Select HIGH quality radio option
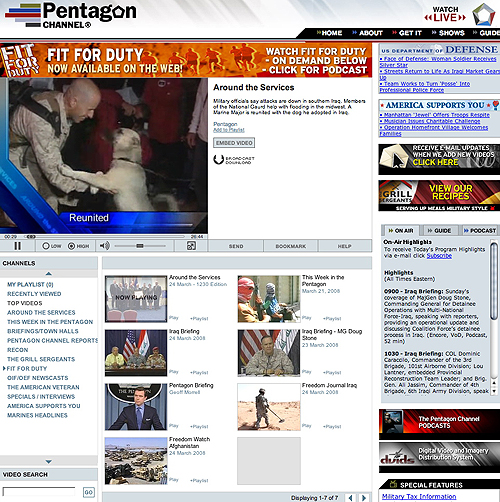The width and height of the screenshot is (500, 502). pos(78,246)
